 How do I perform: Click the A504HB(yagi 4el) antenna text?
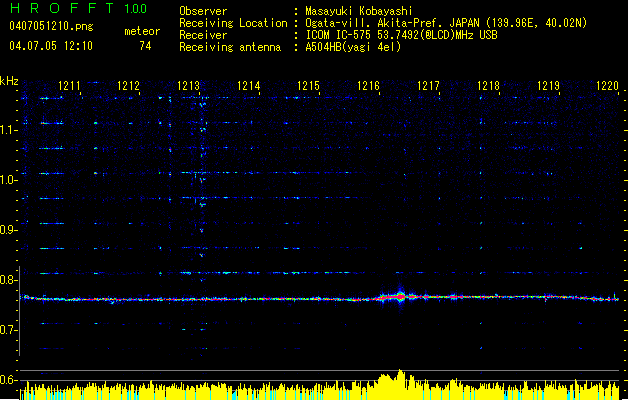353,47
